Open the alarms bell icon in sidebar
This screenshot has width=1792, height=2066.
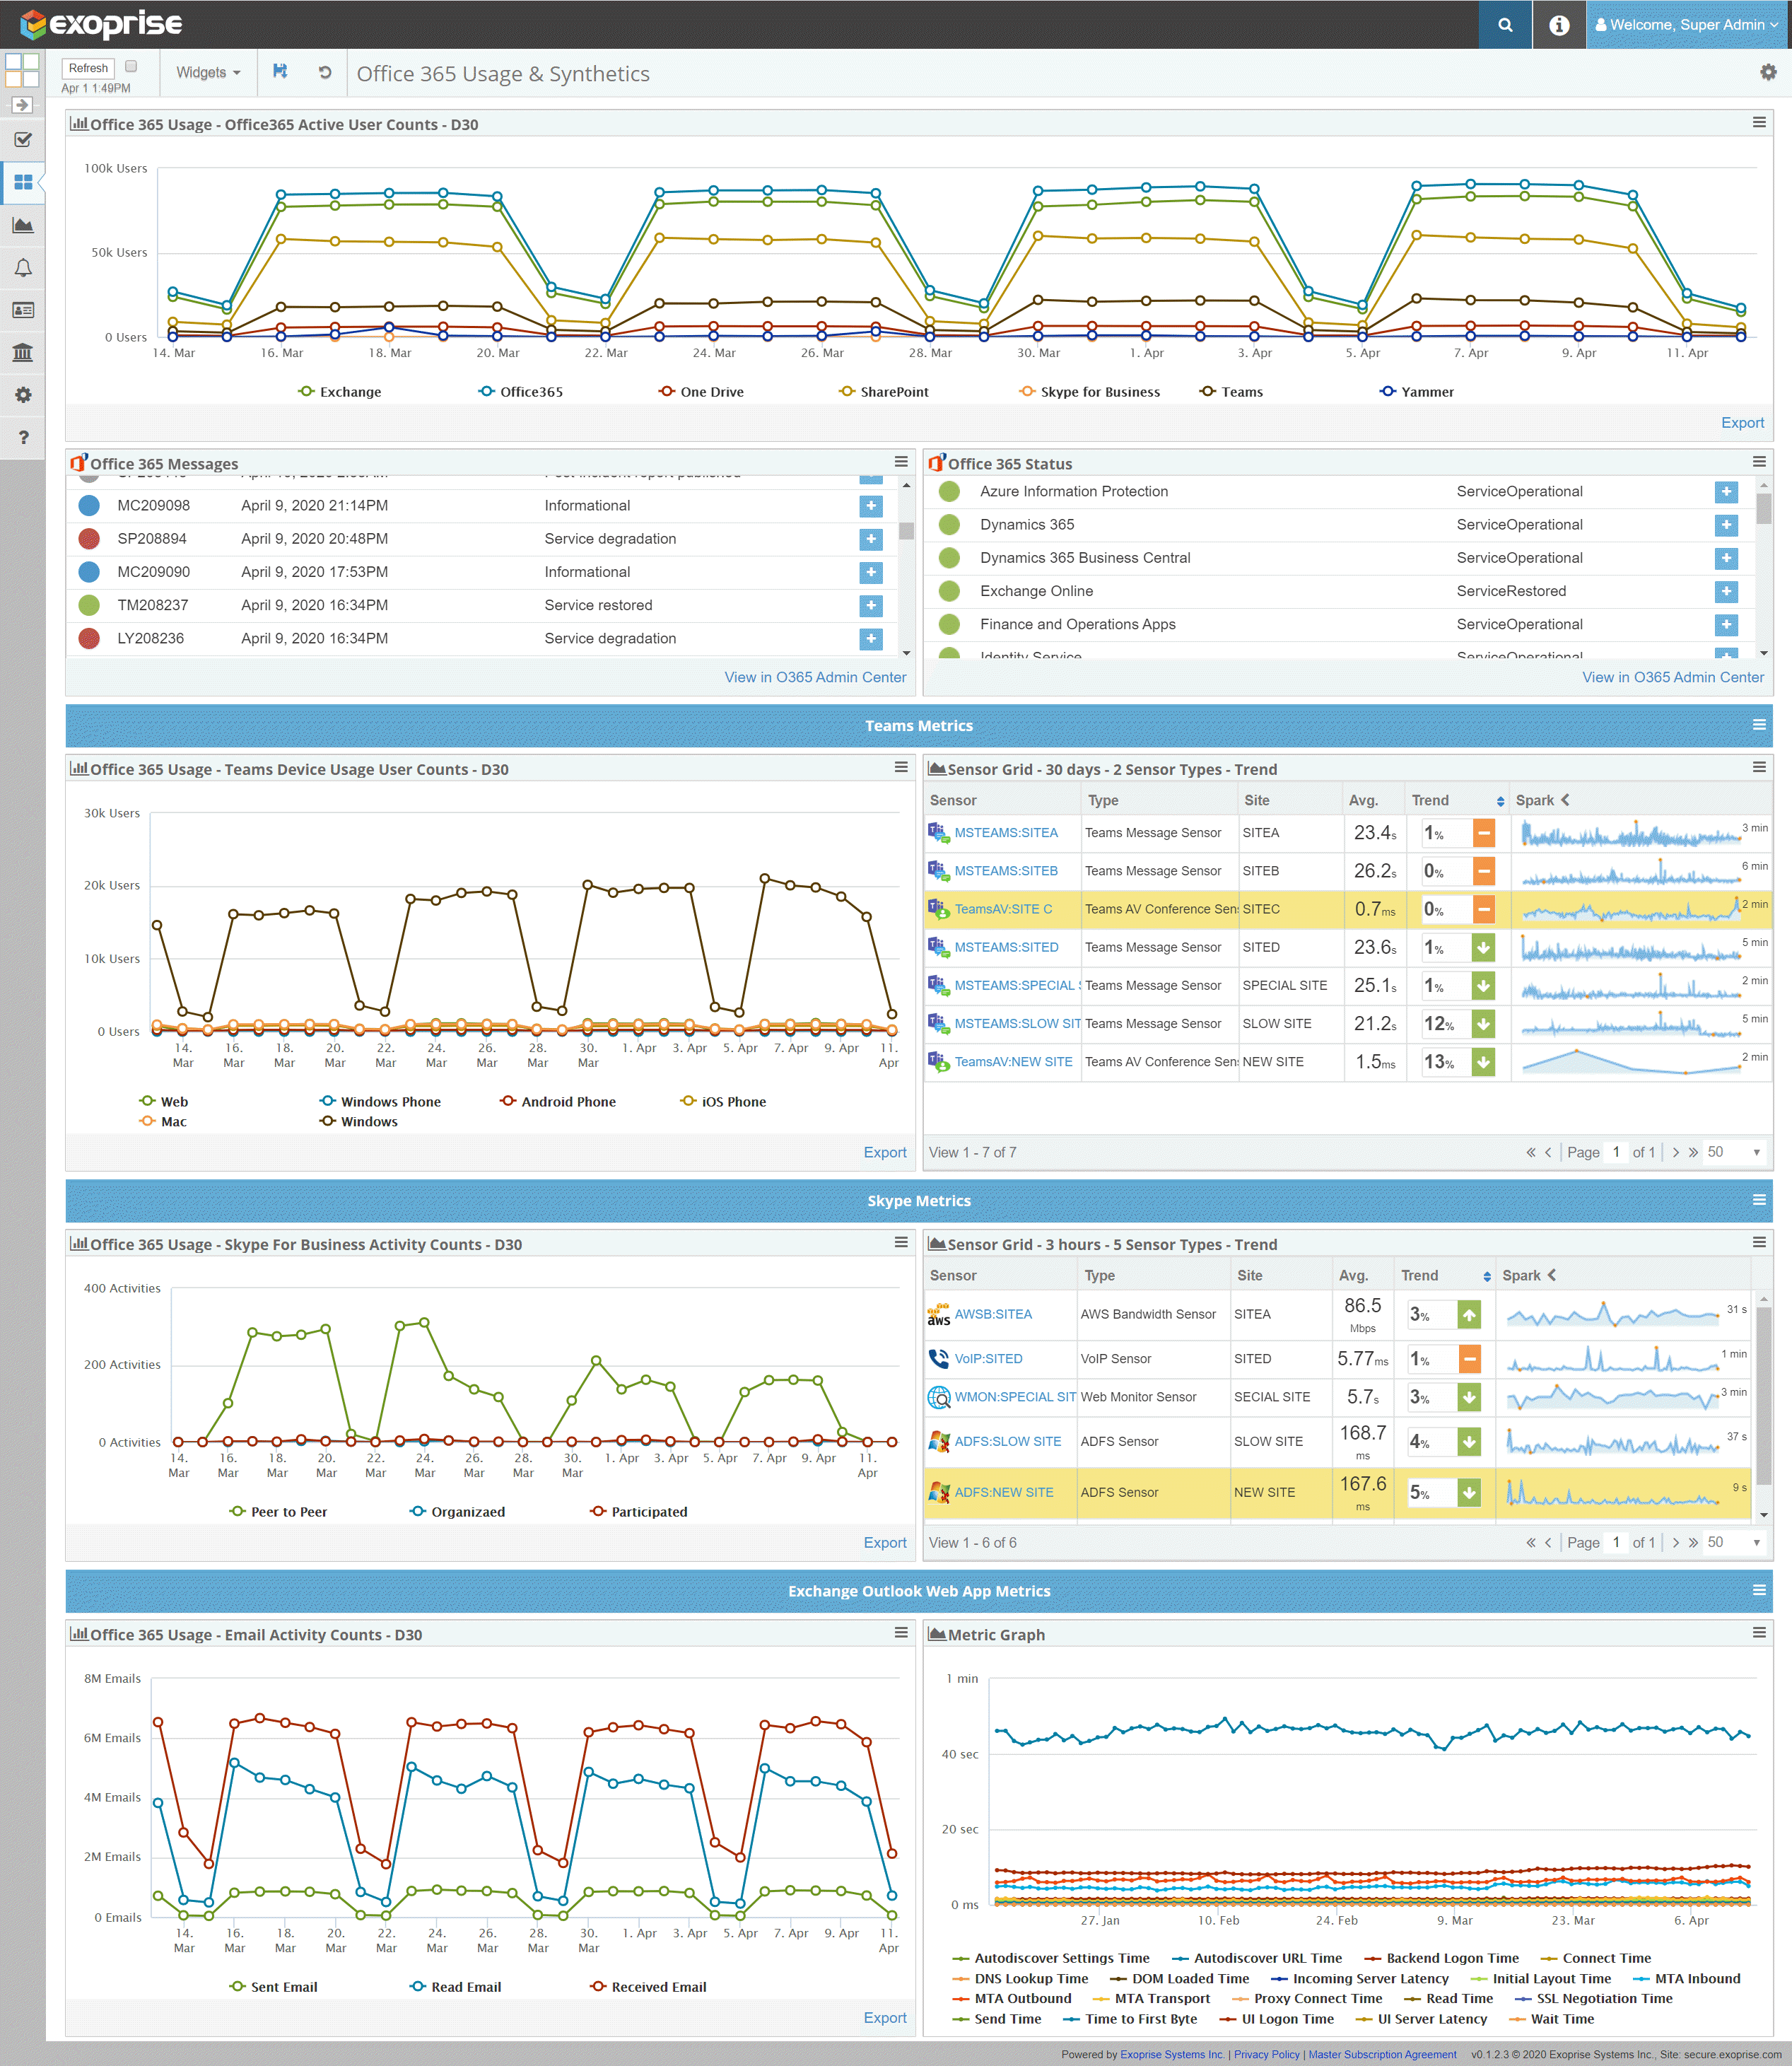coord(23,268)
